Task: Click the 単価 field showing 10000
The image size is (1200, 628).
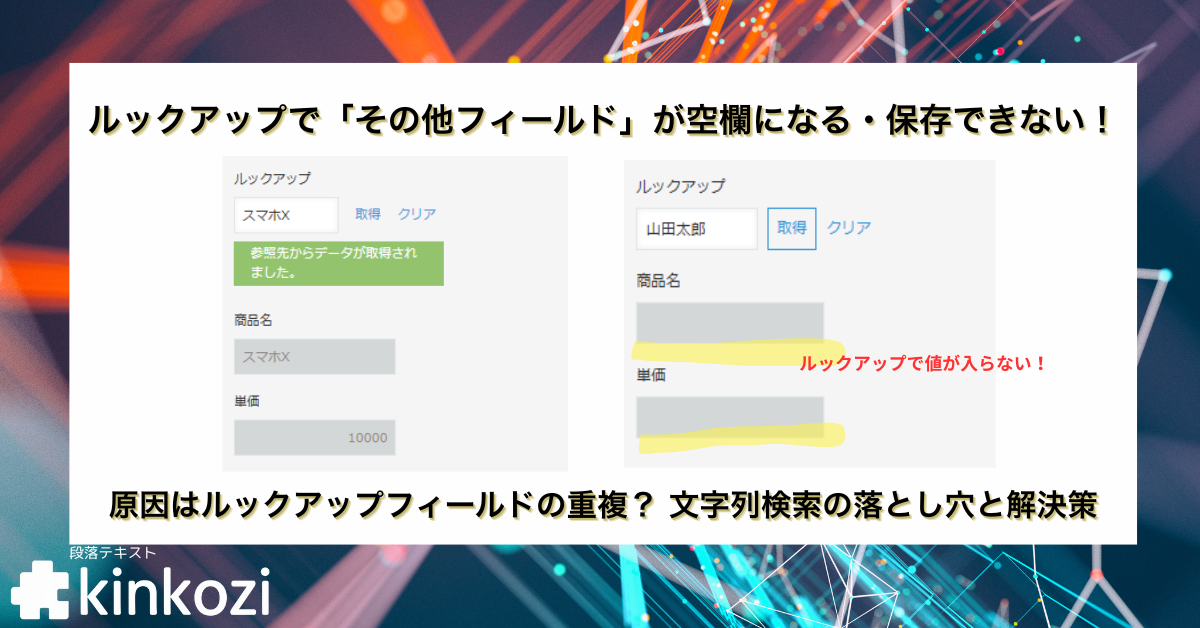Action: 314,437
